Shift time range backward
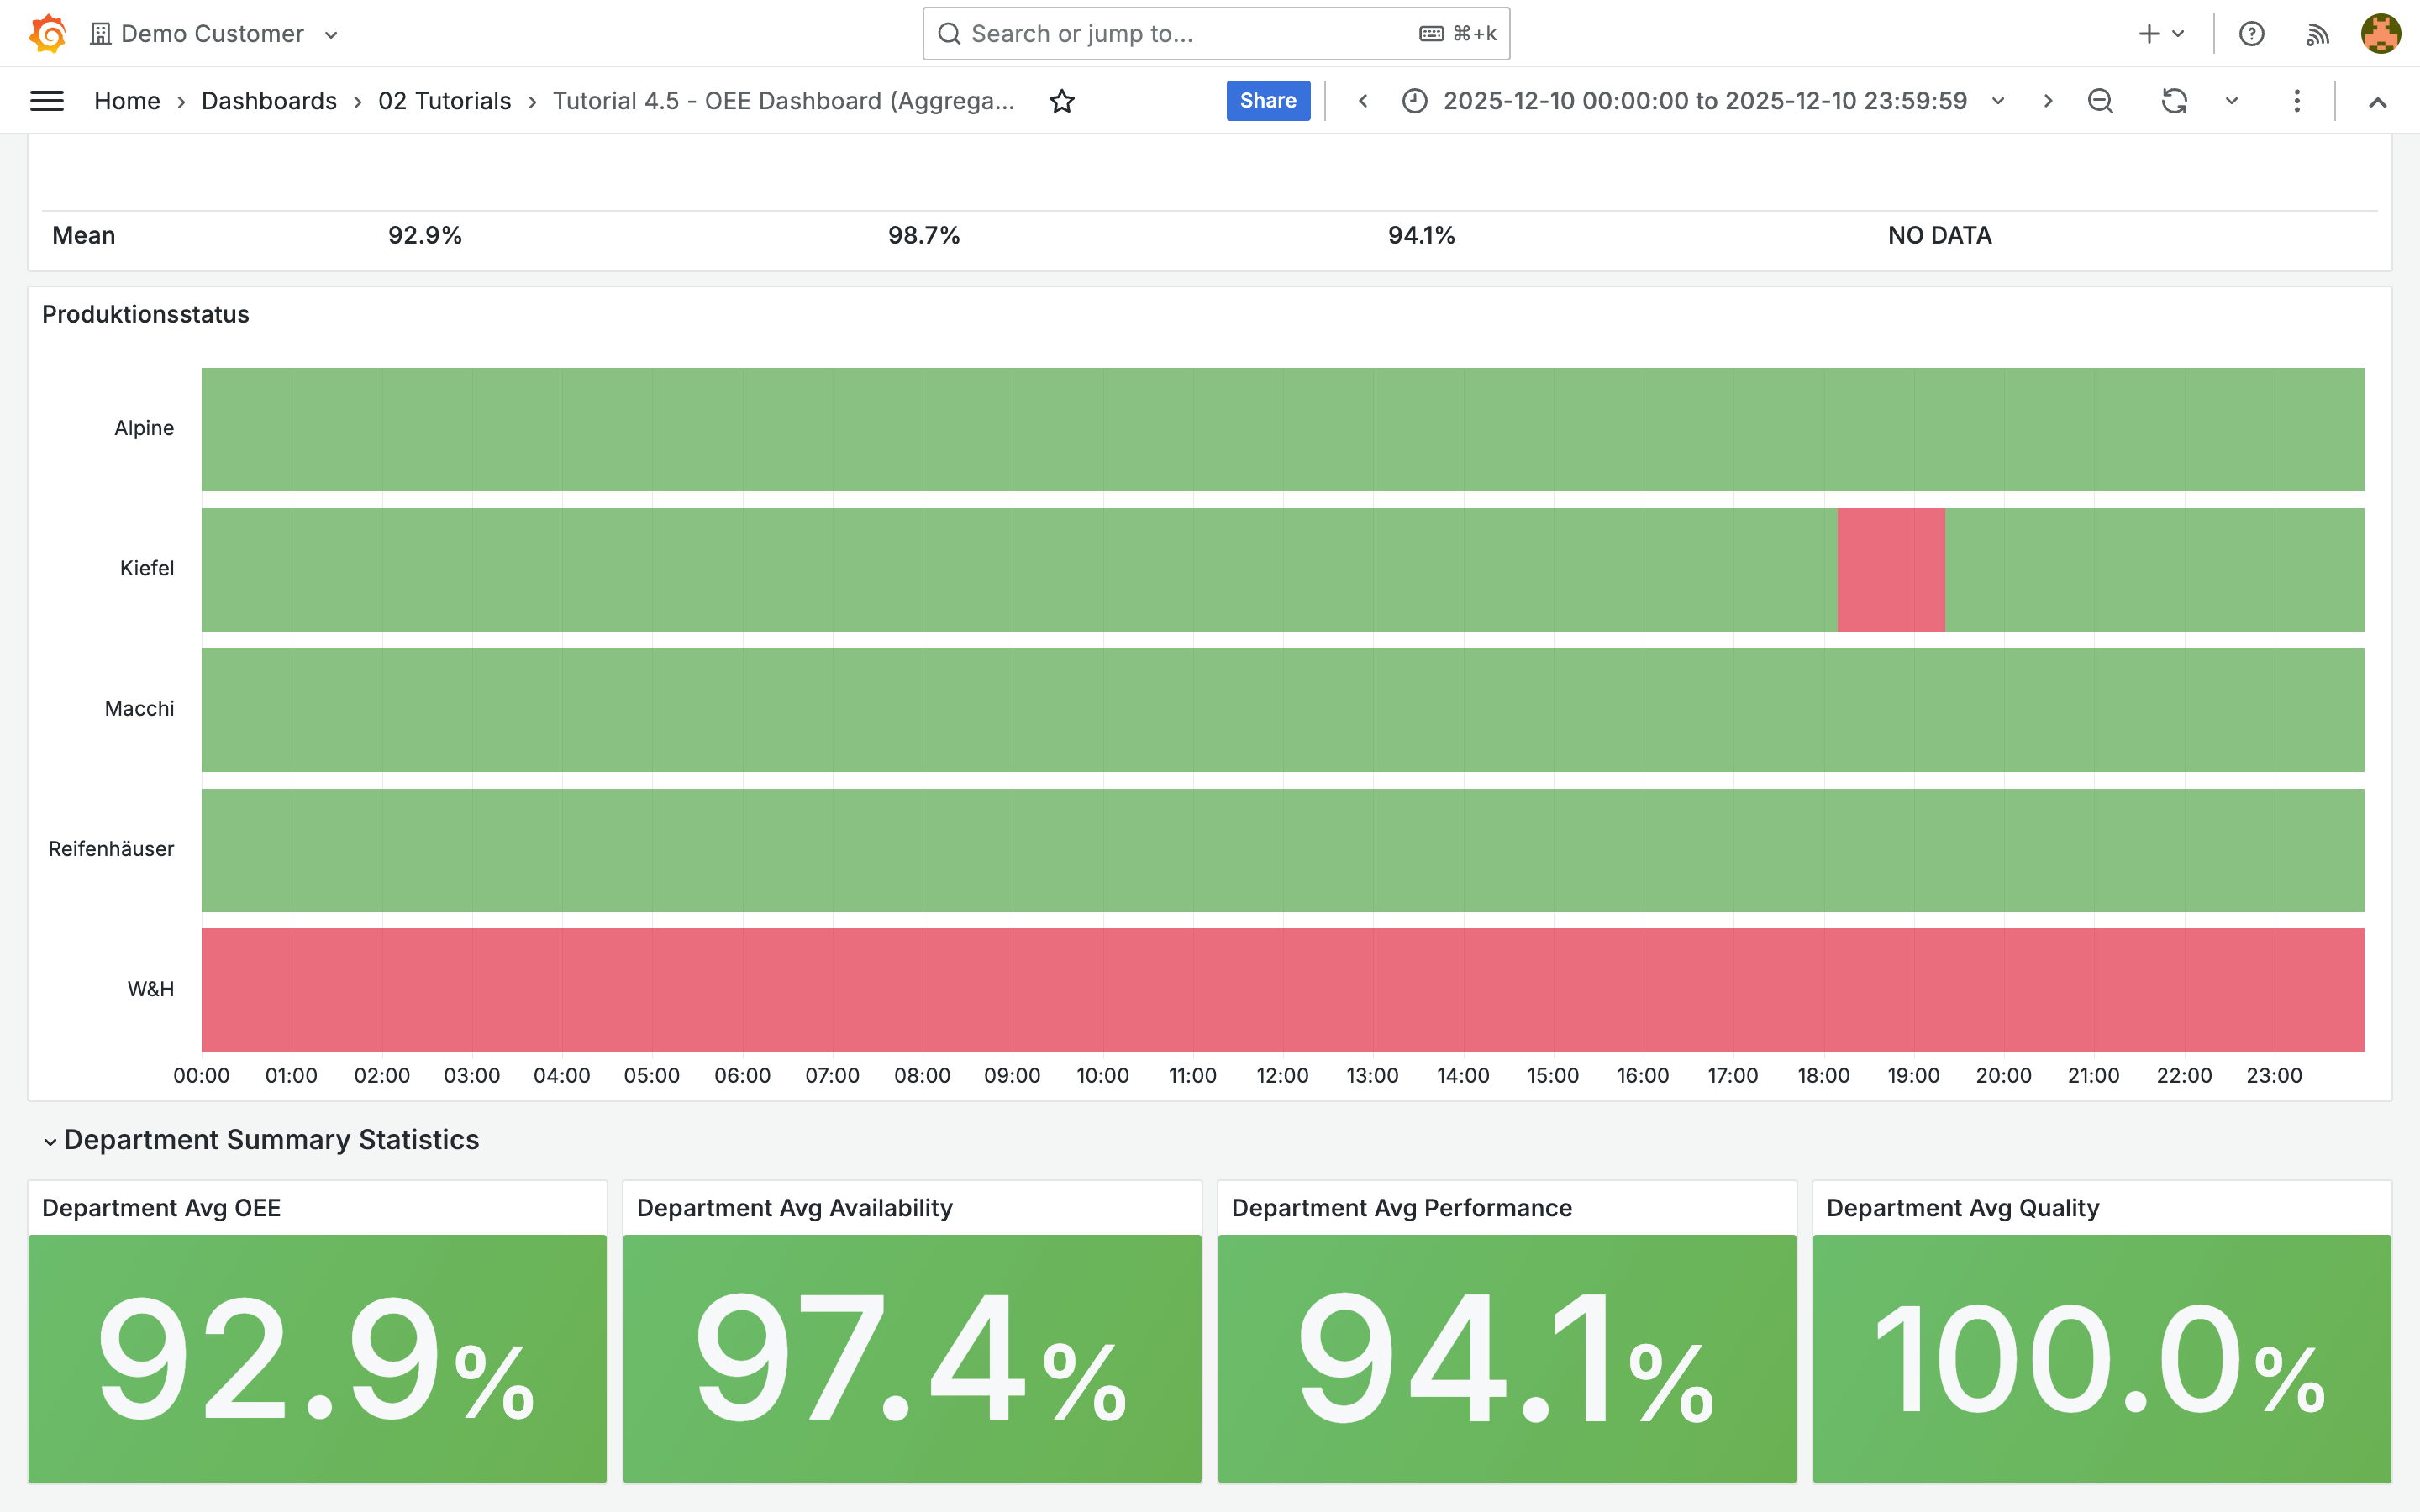Viewport: 2420px width, 1512px height. (1363, 101)
